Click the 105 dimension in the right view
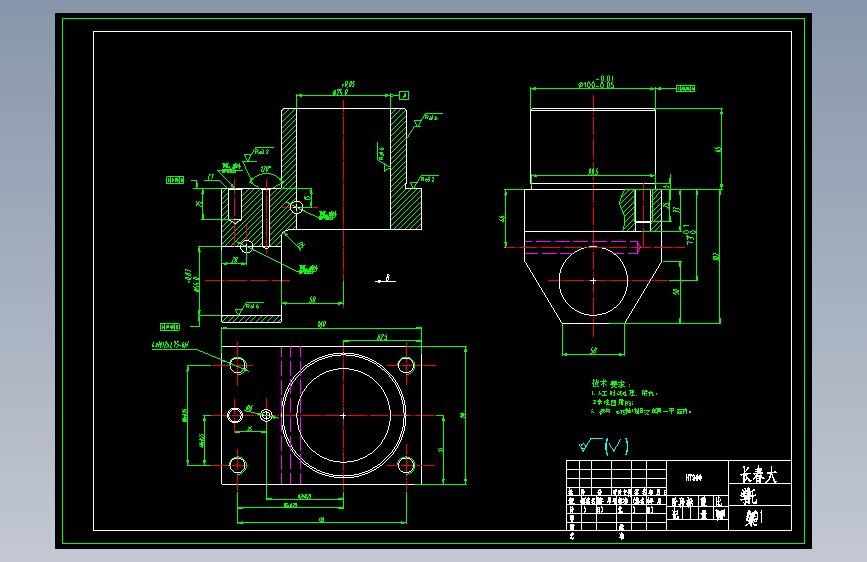Screen dimensions: 867x562 [593, 171]
